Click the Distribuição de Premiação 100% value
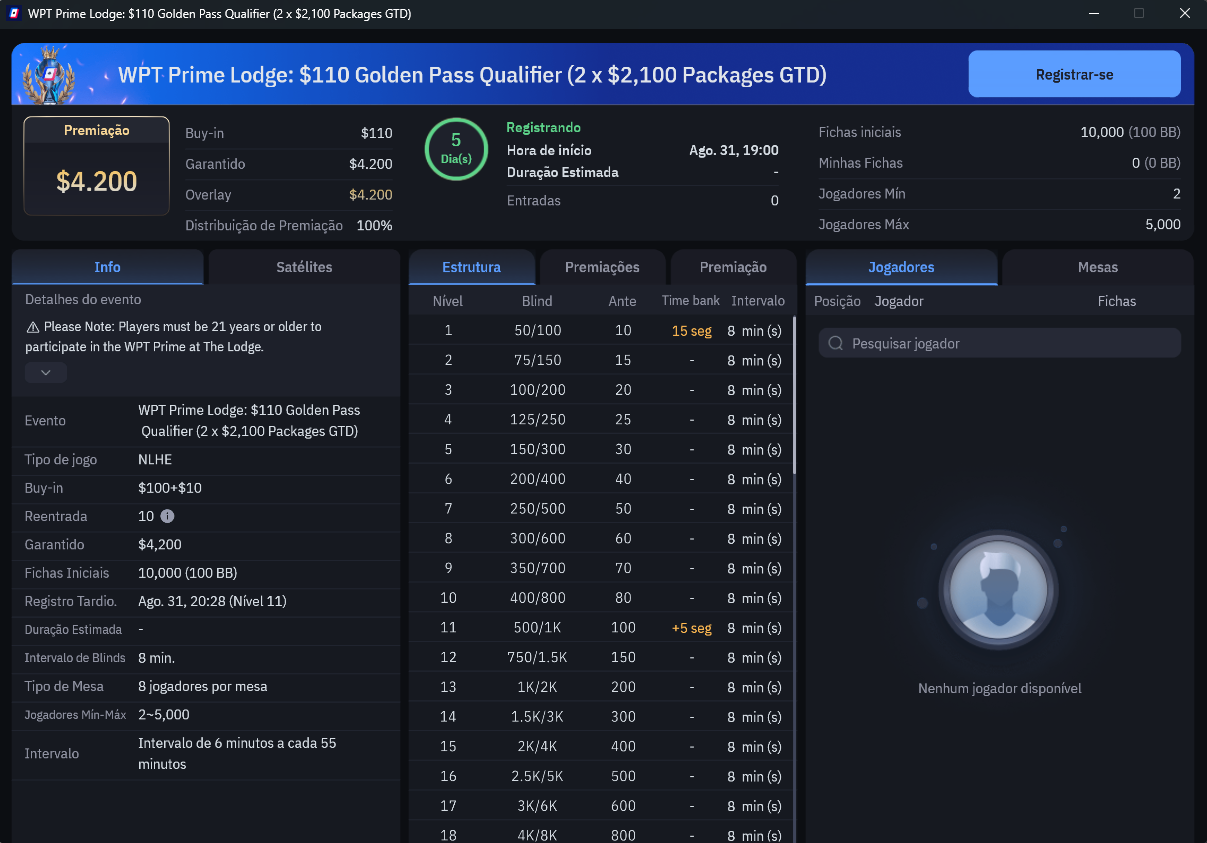Image resolution: width=1207 pixels, height=843 pixels. [374, 226]
